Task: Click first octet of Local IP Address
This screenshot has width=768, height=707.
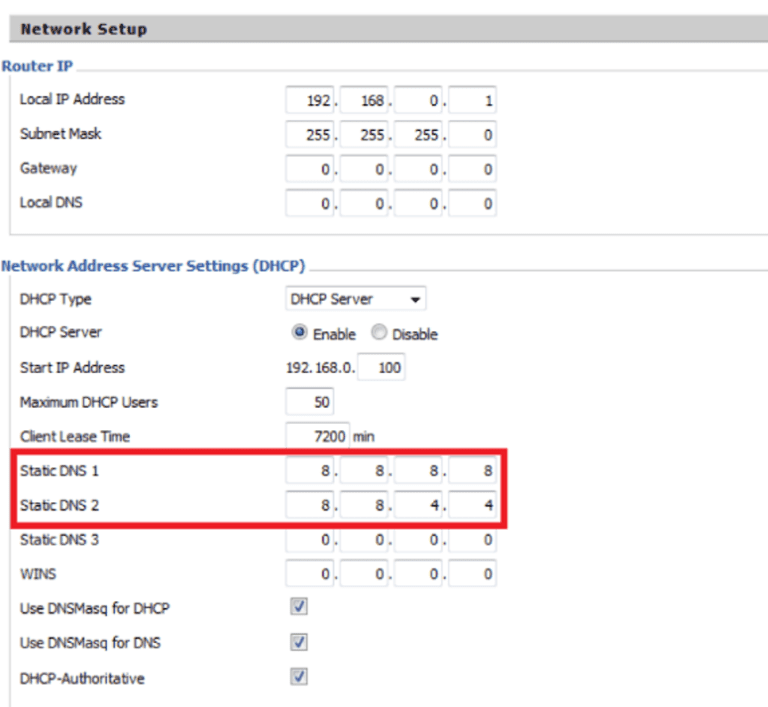Action: tap(310, 101)
